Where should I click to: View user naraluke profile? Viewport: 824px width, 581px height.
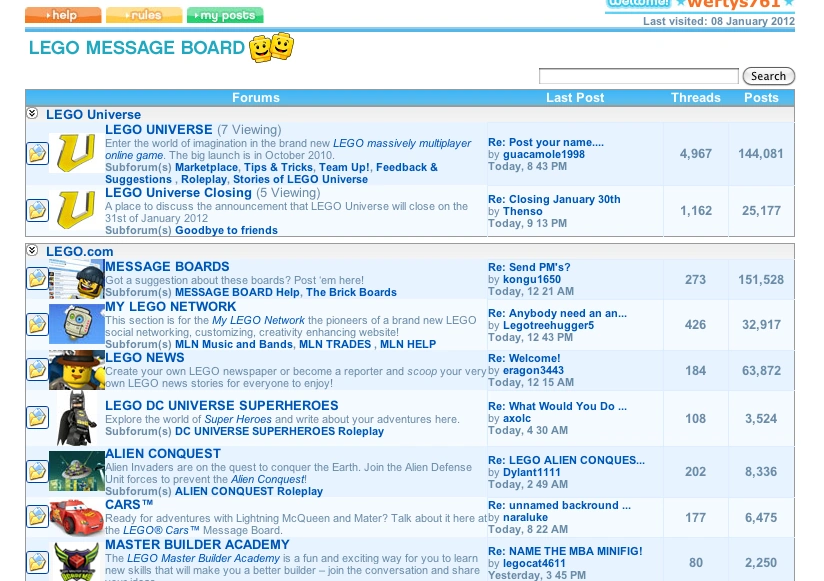[x=525, y=517]
